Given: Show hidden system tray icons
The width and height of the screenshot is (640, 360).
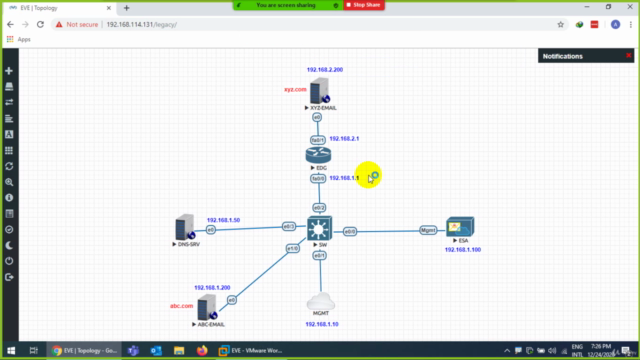Looking at the screenshot, I should tap(507, 351).
